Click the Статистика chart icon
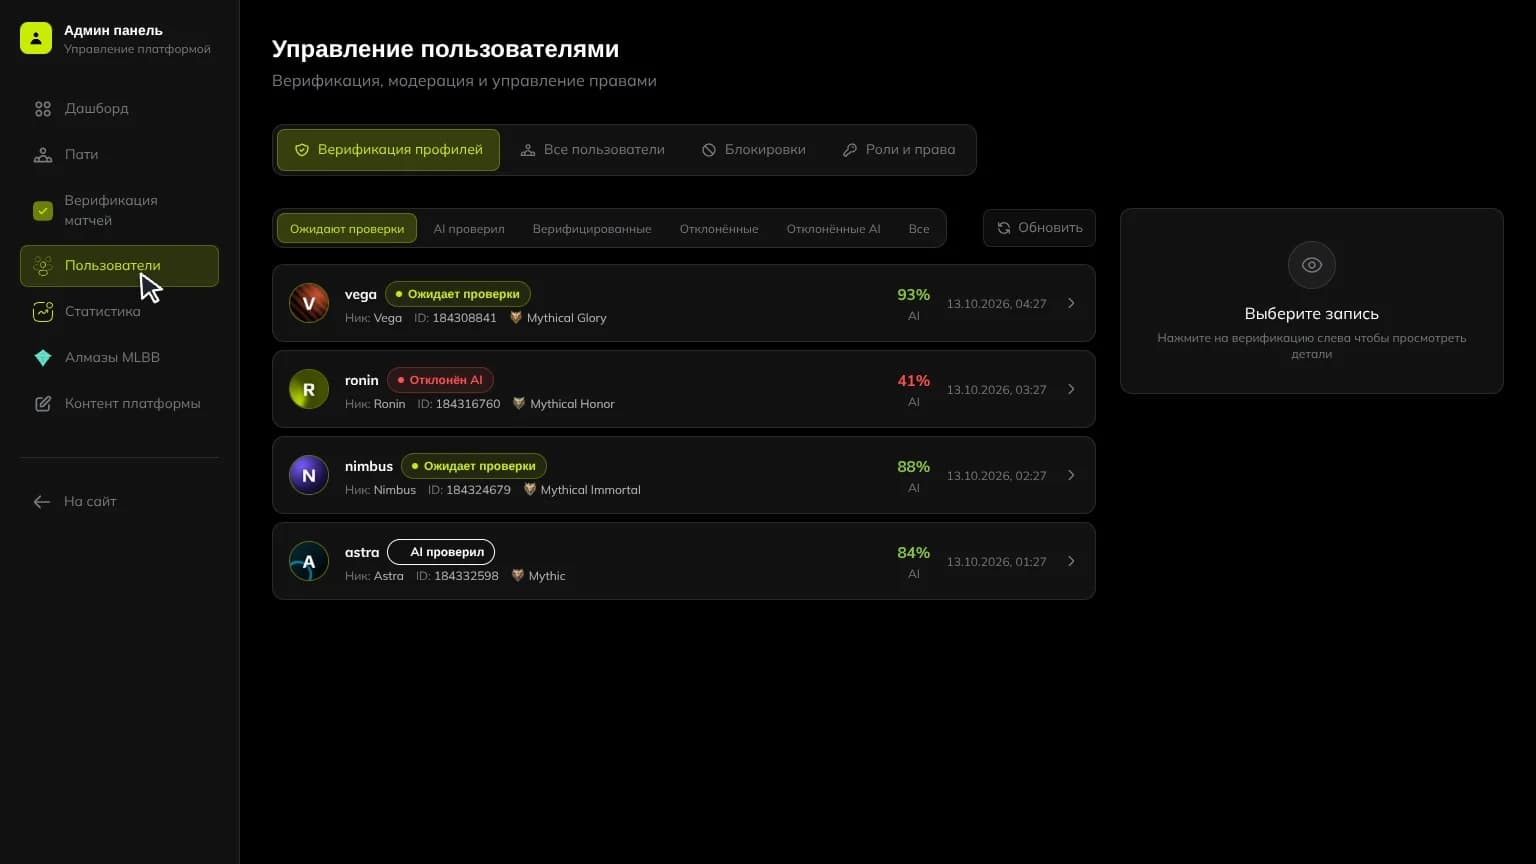The height and width of the screenshot is (864, 1536). click(x=43, y=312)
